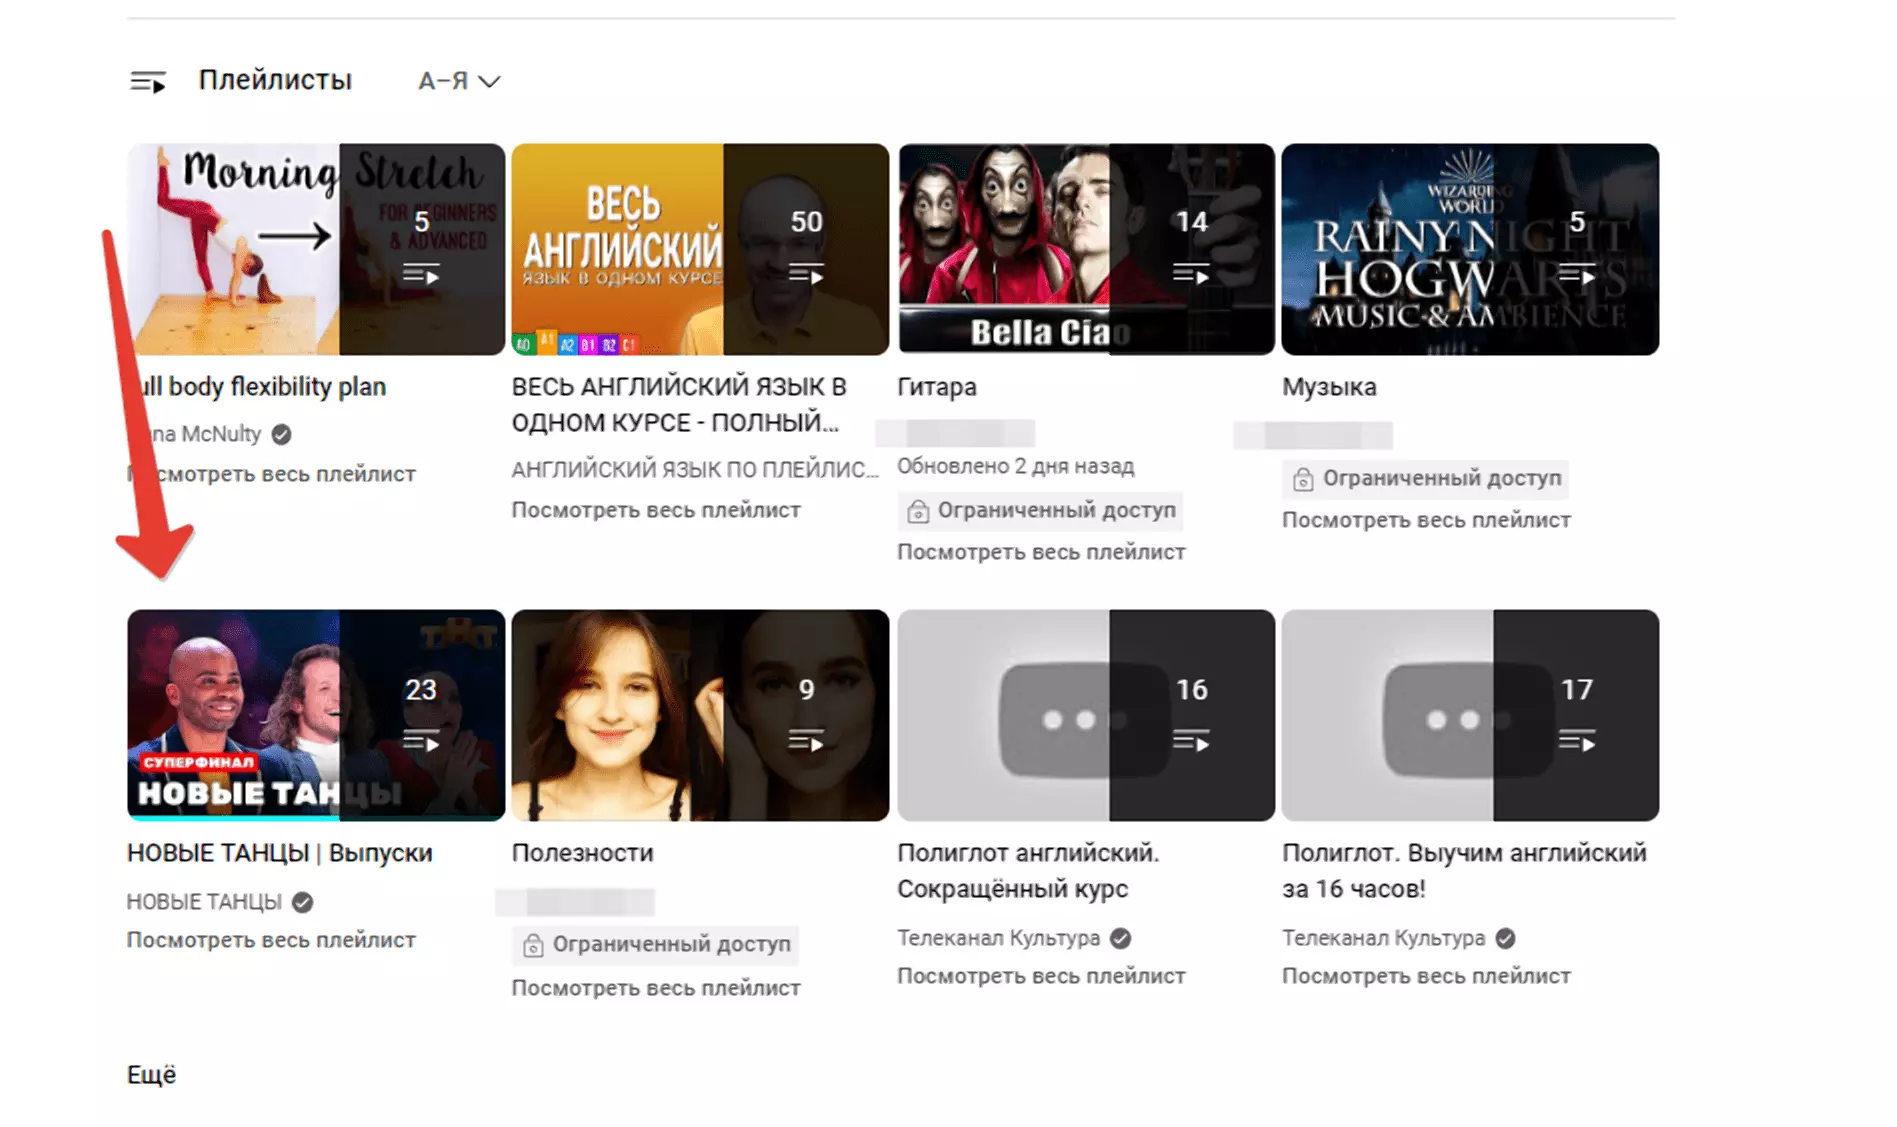Click the playlist icon under the 50 count
Image resolution: width=1897 pixels, height=1127 pixels.
(806, 274)
